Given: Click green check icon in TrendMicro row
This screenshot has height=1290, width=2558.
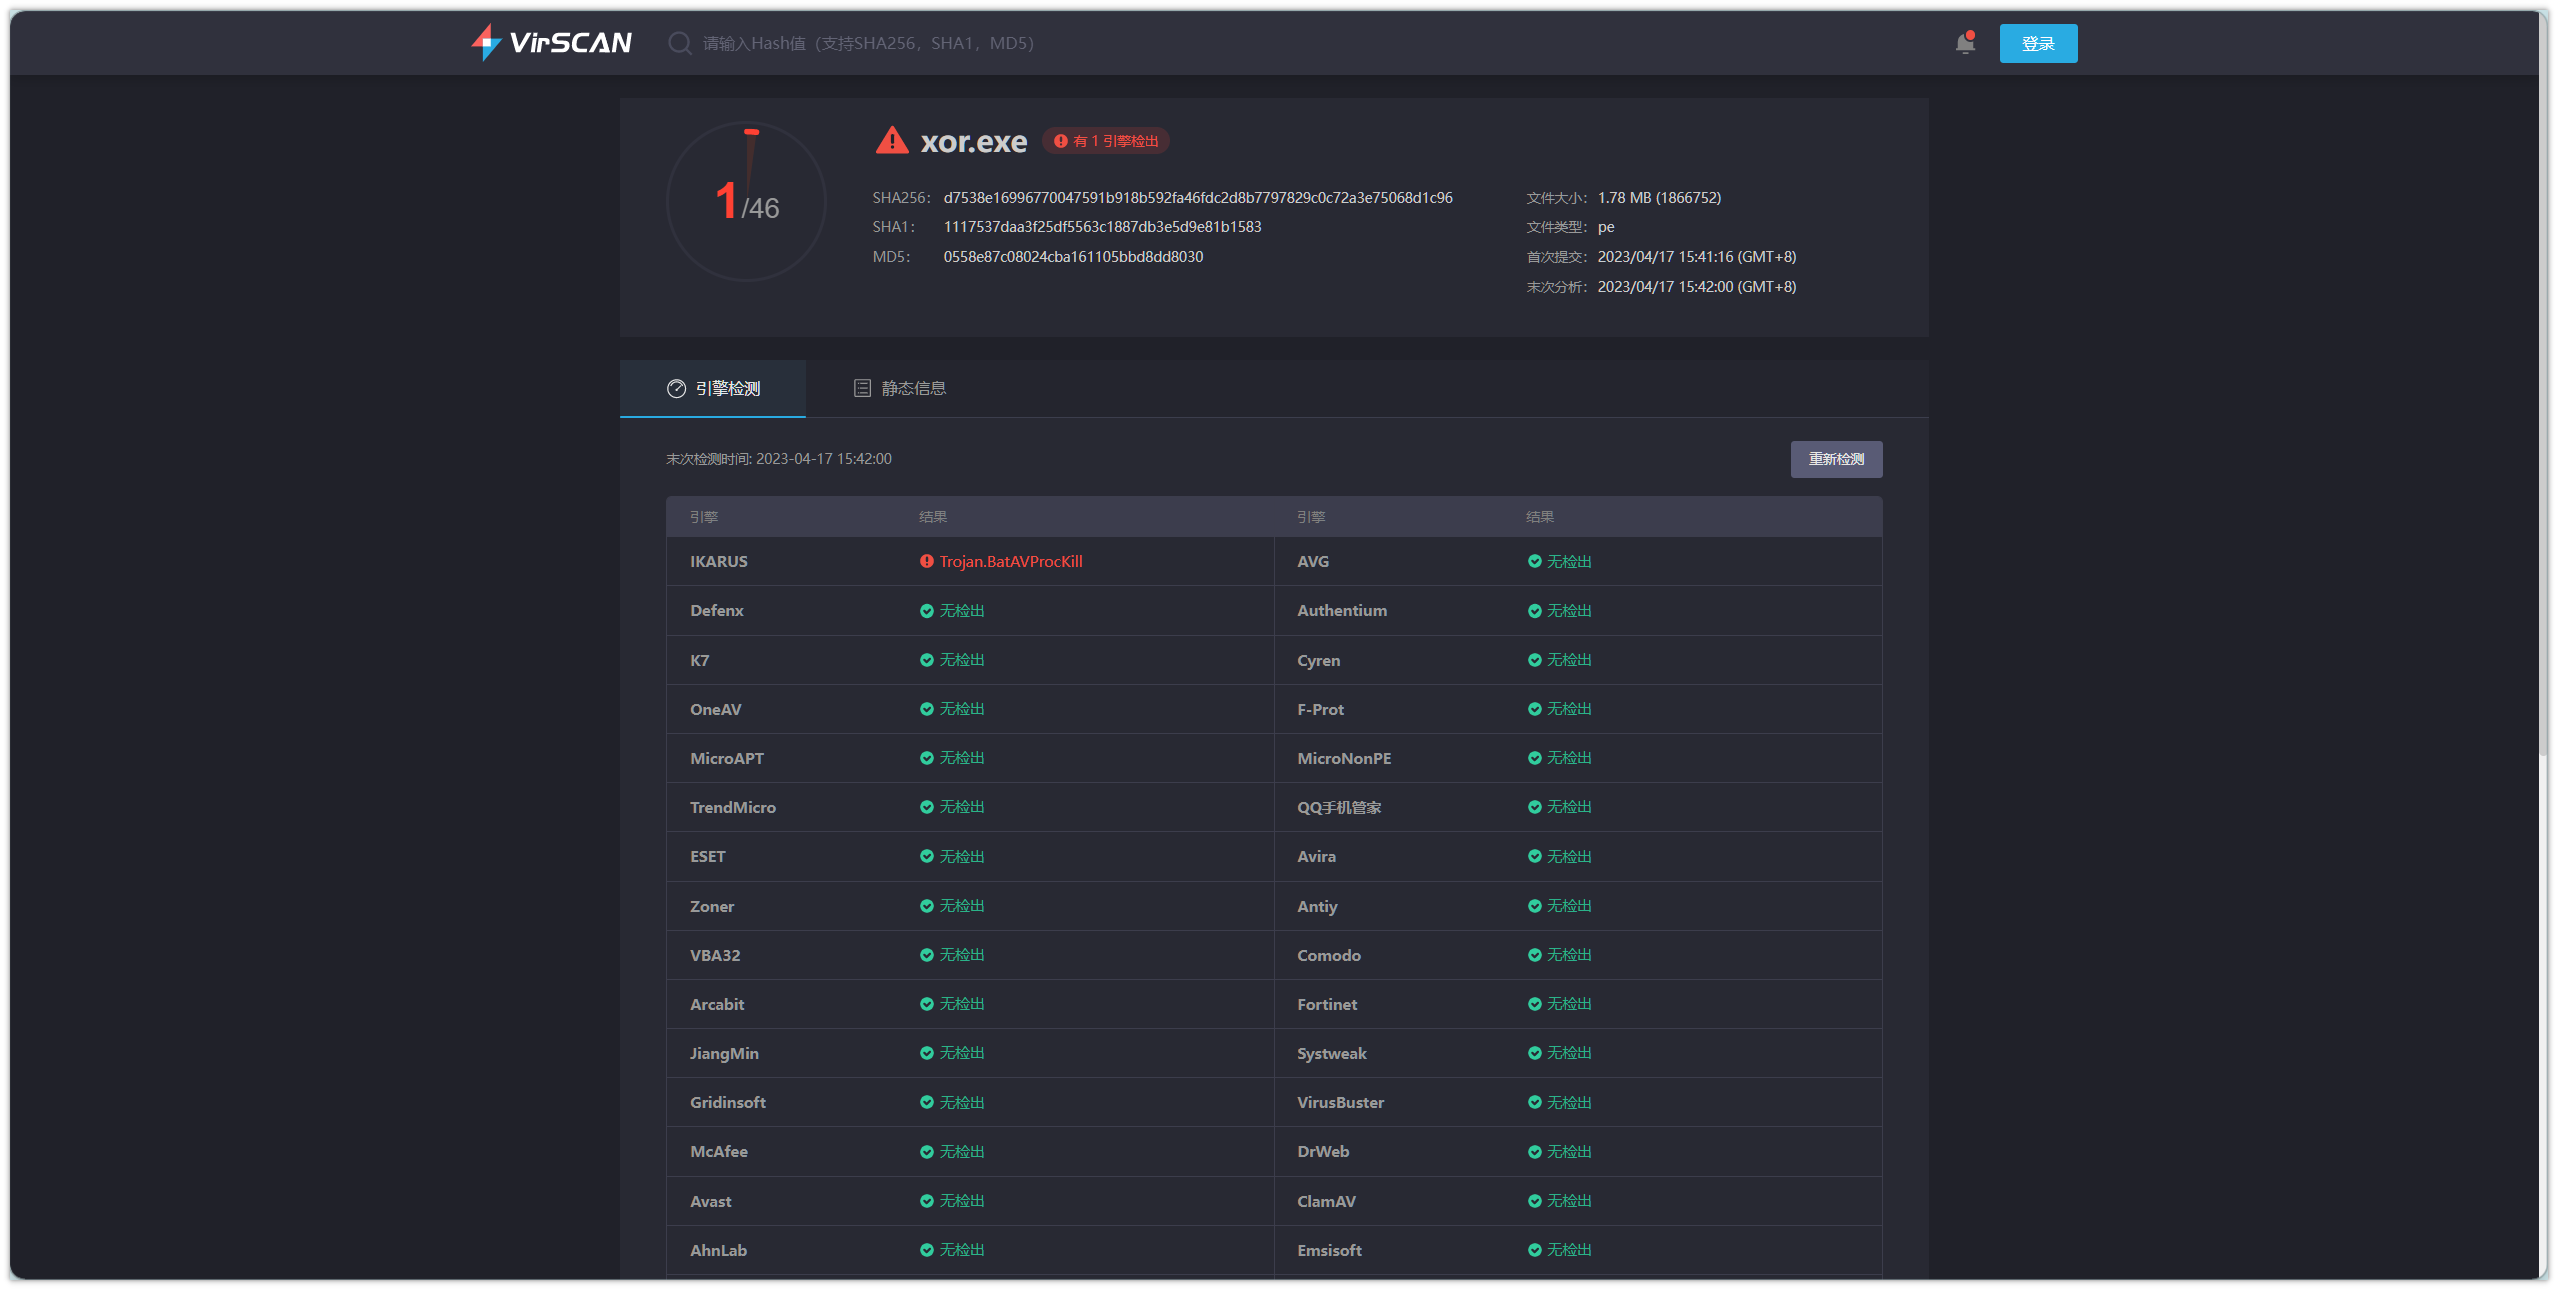Looking at the screenshot, I should (926, 807).
